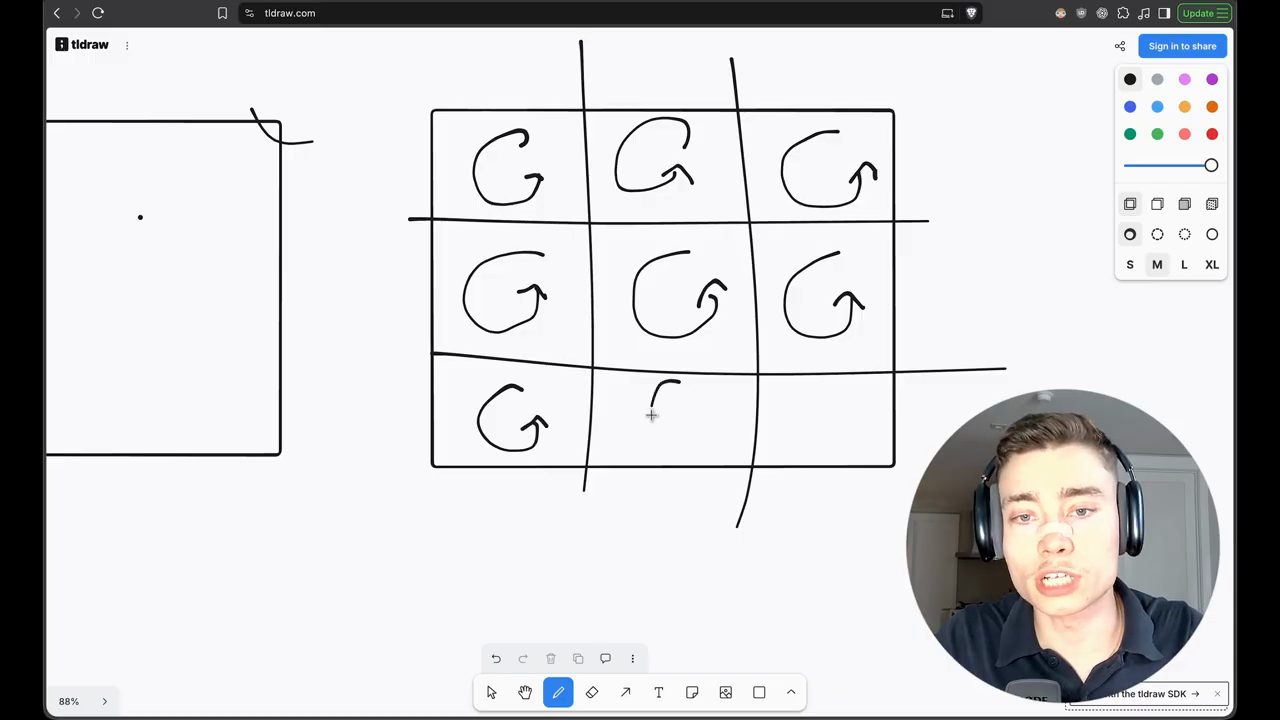
Task: Open the media/image upload tool
Action: (726, 692)
